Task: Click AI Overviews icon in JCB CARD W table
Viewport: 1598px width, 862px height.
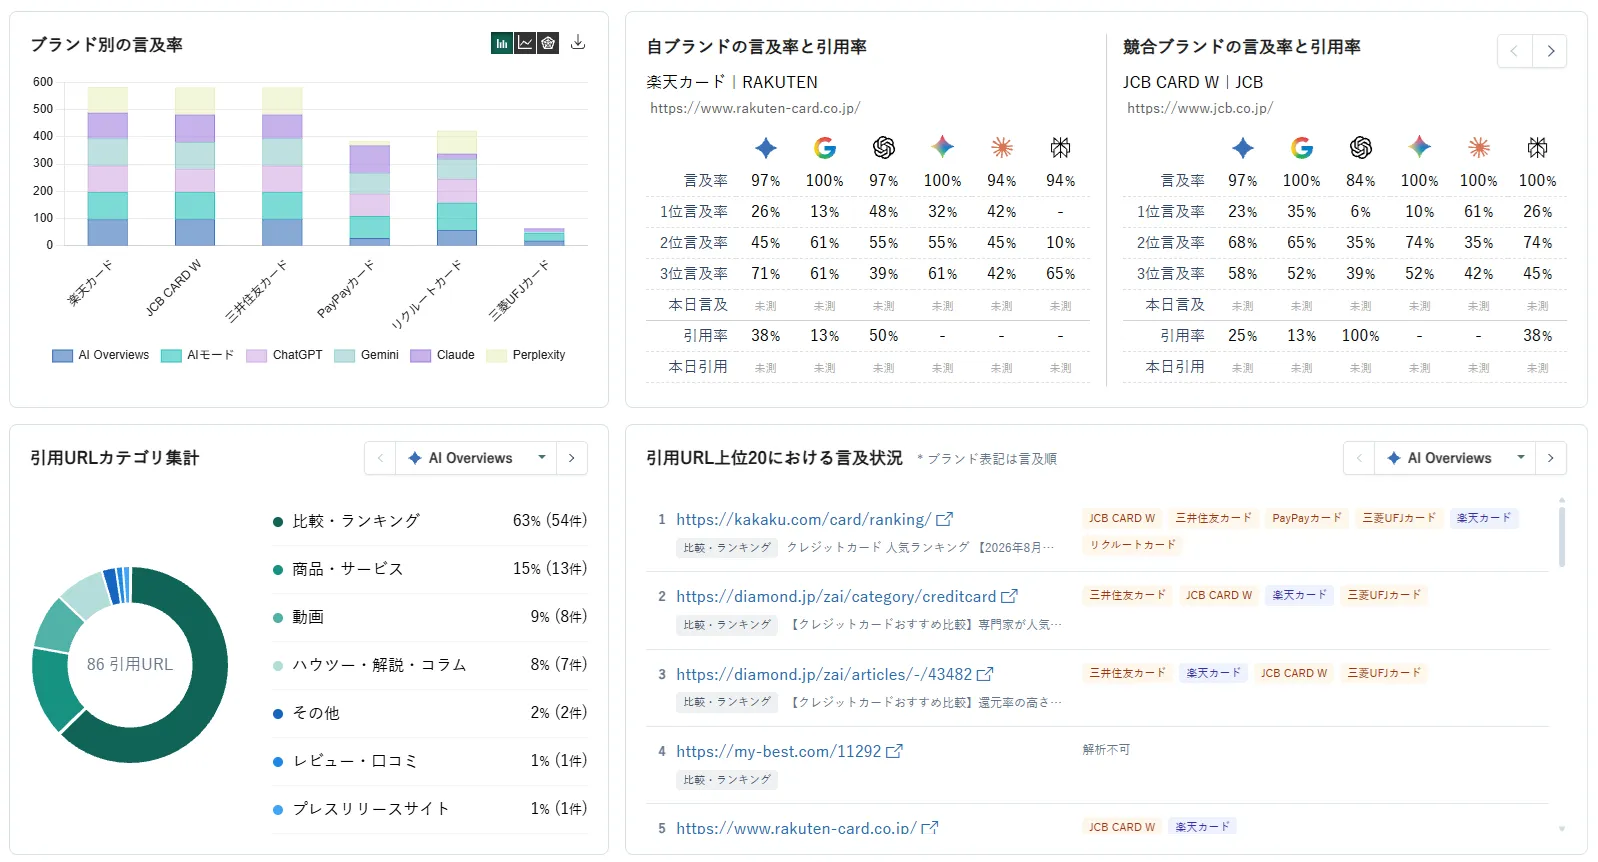Action: (x=1243, y=148)
